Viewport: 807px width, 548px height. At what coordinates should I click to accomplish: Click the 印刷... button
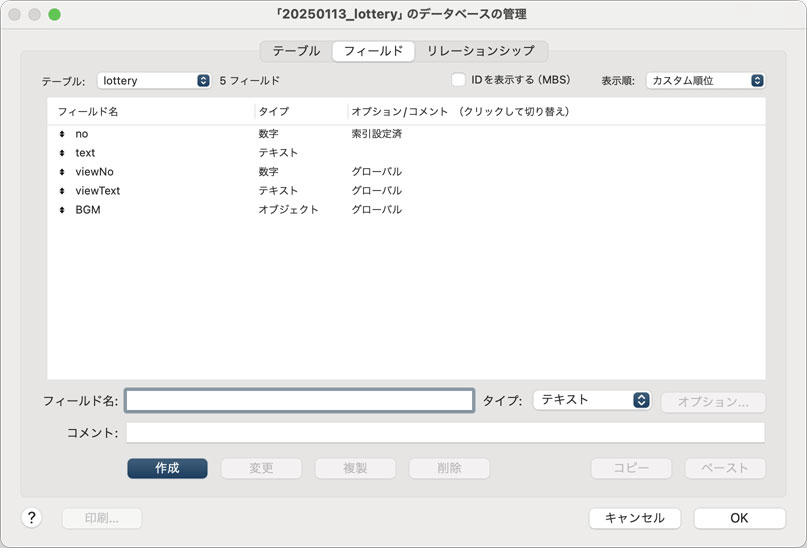(x=102, y=518)
